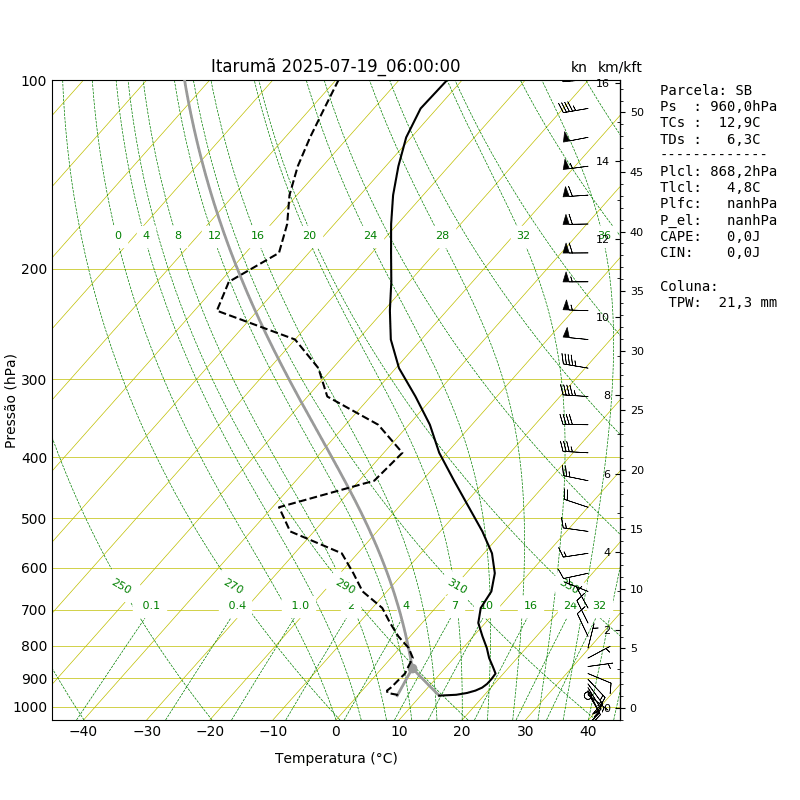Click the CAPE: 0,0J readout
This screenshot has height=800, width=800.
[x=710, y=236]
